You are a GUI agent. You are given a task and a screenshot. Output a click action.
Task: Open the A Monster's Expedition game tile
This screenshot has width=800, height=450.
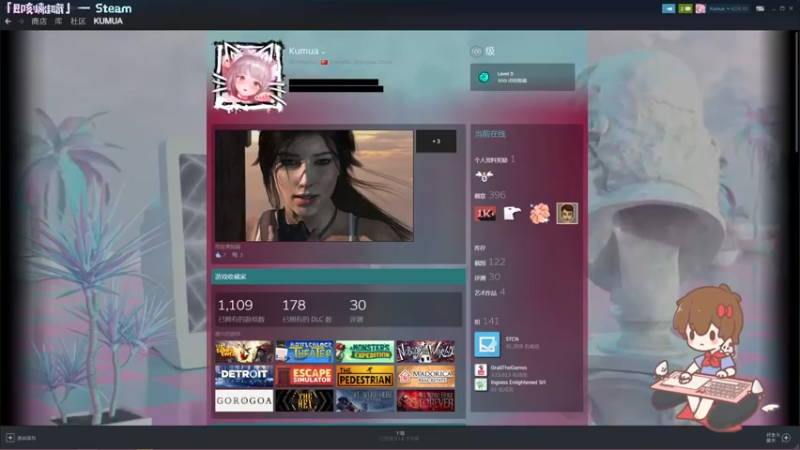click(x=365, y=352)
